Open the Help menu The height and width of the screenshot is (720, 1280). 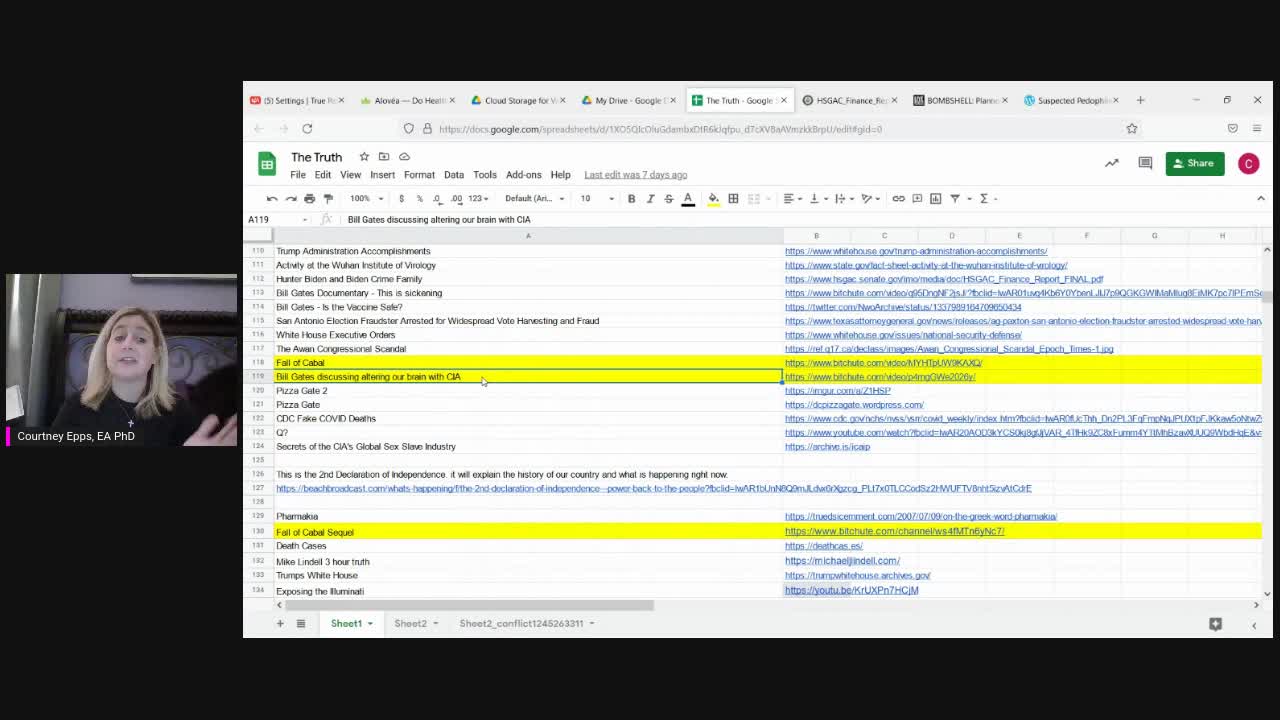point(560,175)
